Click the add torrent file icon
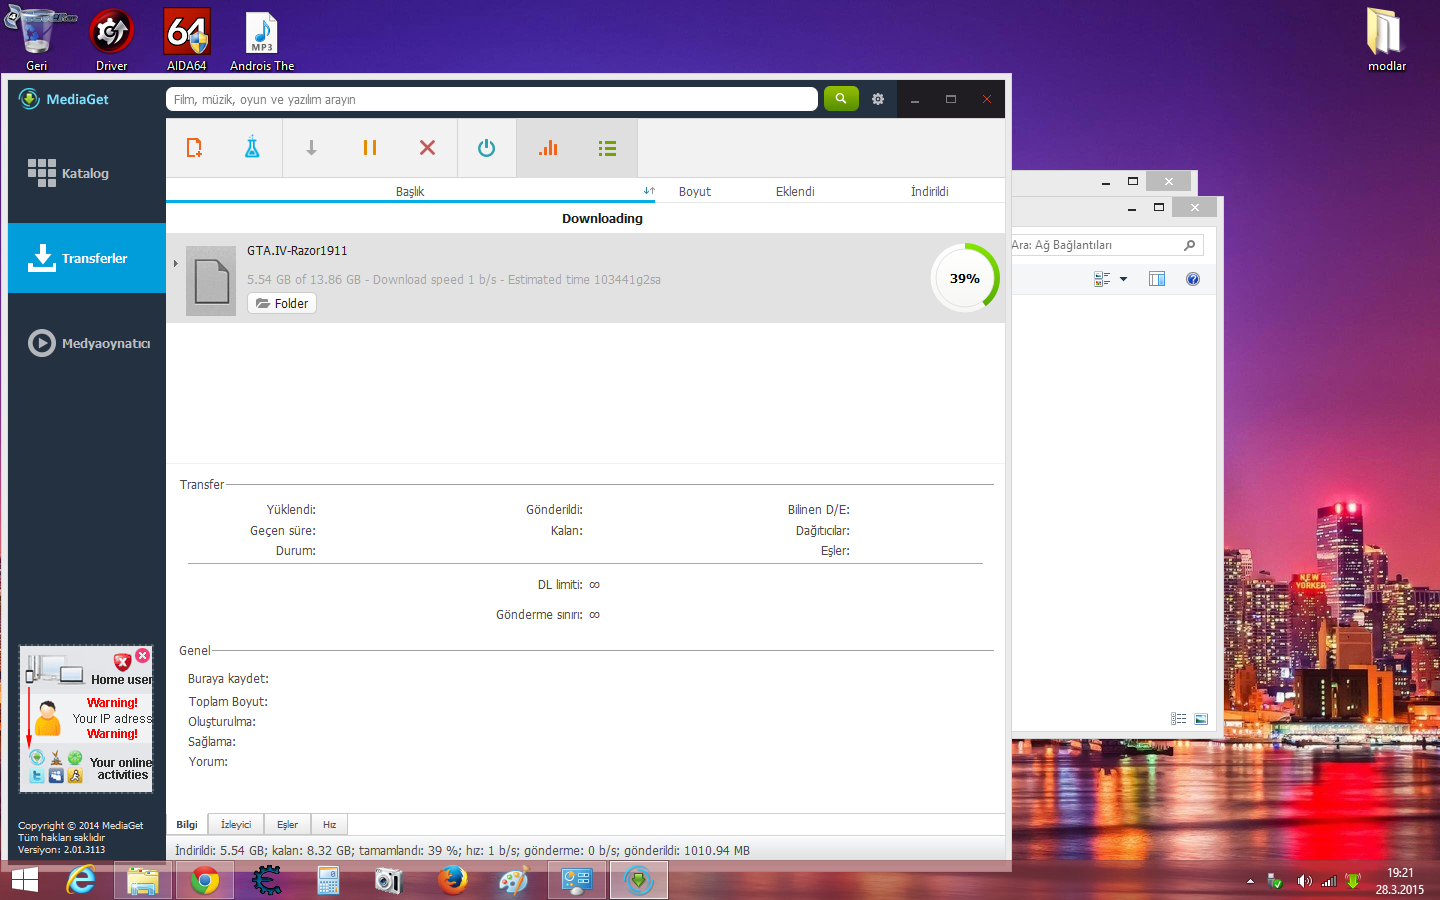The image size is (1440, 900). pyautogui.click(x=195, y=148)
